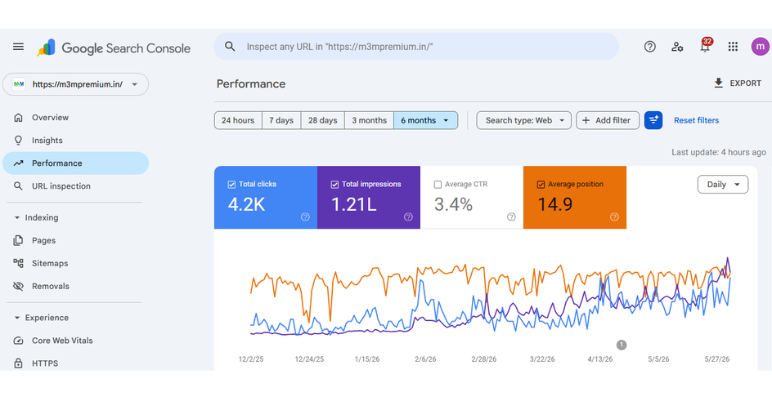This screenshot has height=400, width=772.
Task: Click the URL inspection search field
Action: [x=416, y=47]
